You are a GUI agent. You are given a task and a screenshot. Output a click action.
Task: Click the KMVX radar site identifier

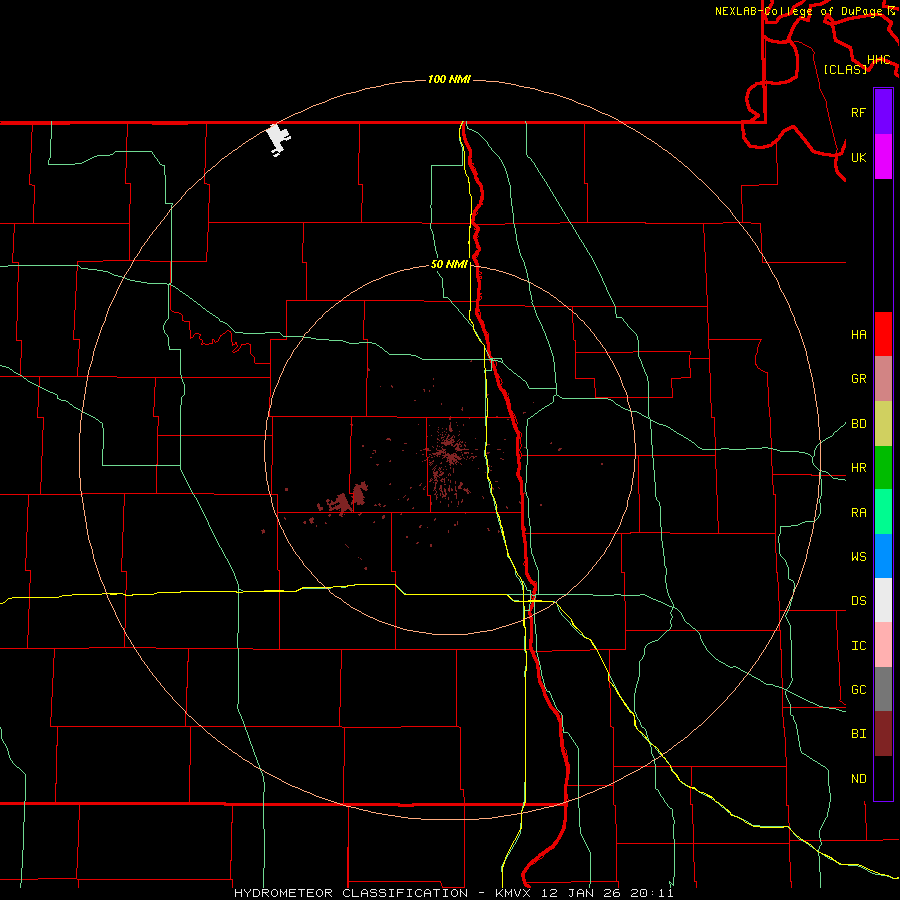click(x=516, y=893)
